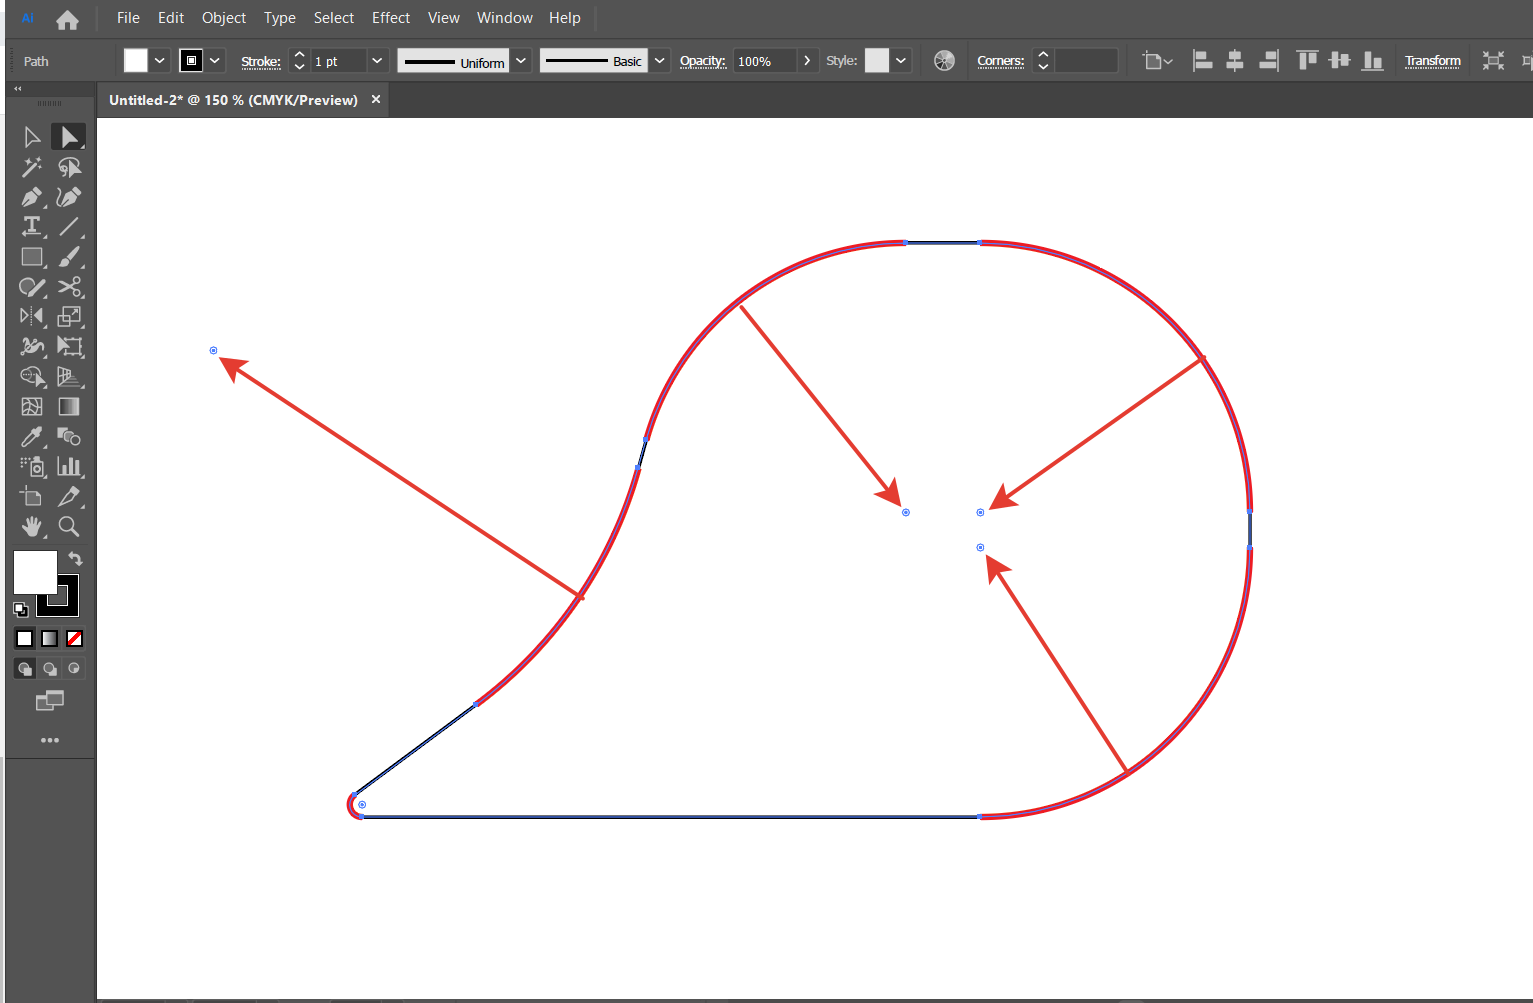Select the Paintbrush tool
This screenshot has height=1003, width=1533.
pos(69,257)
